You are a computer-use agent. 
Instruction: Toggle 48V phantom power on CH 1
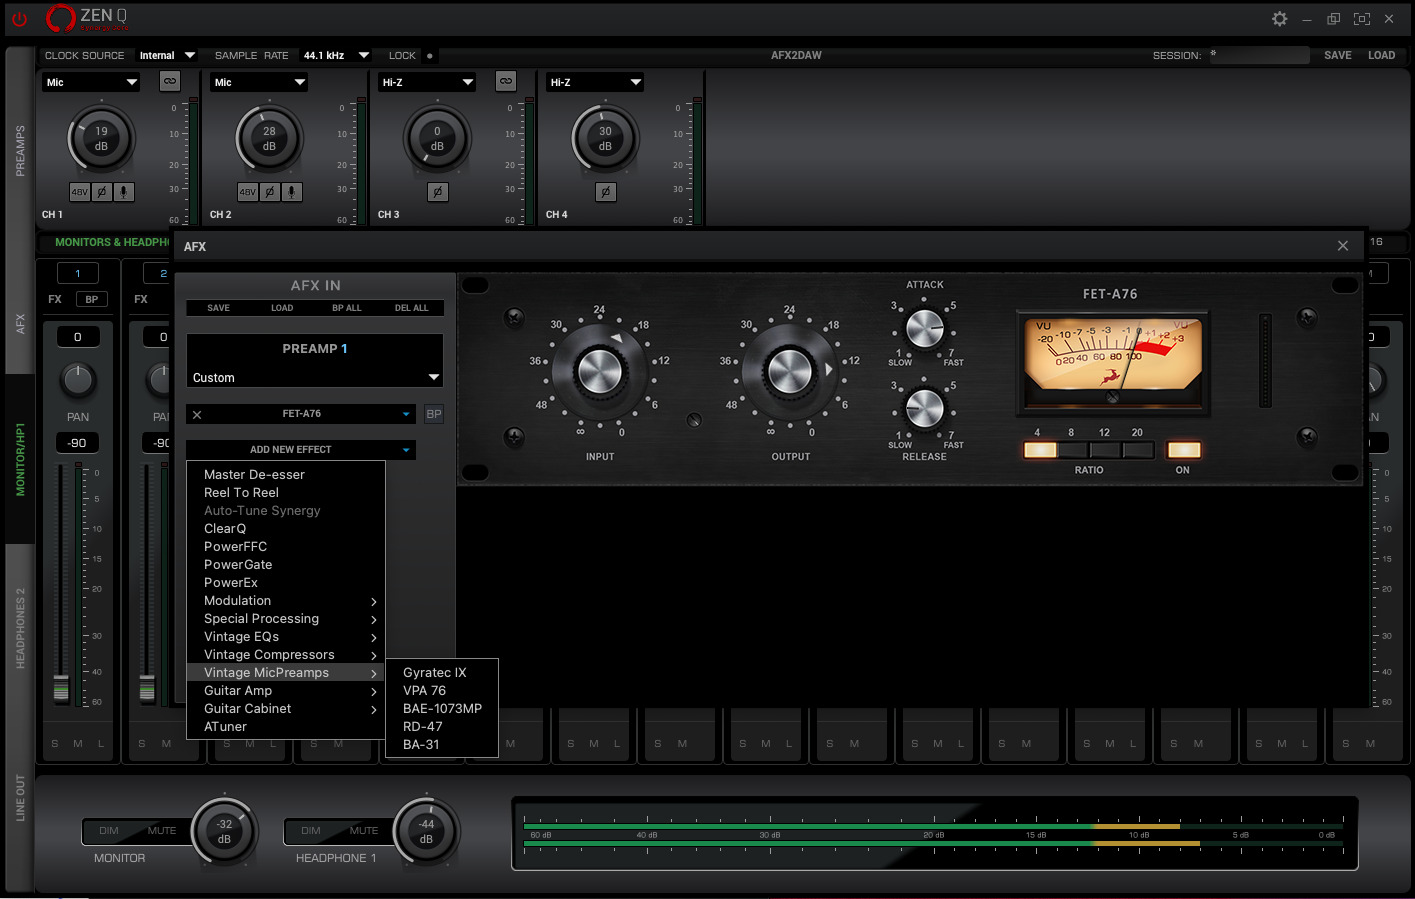tap(79, 192)
